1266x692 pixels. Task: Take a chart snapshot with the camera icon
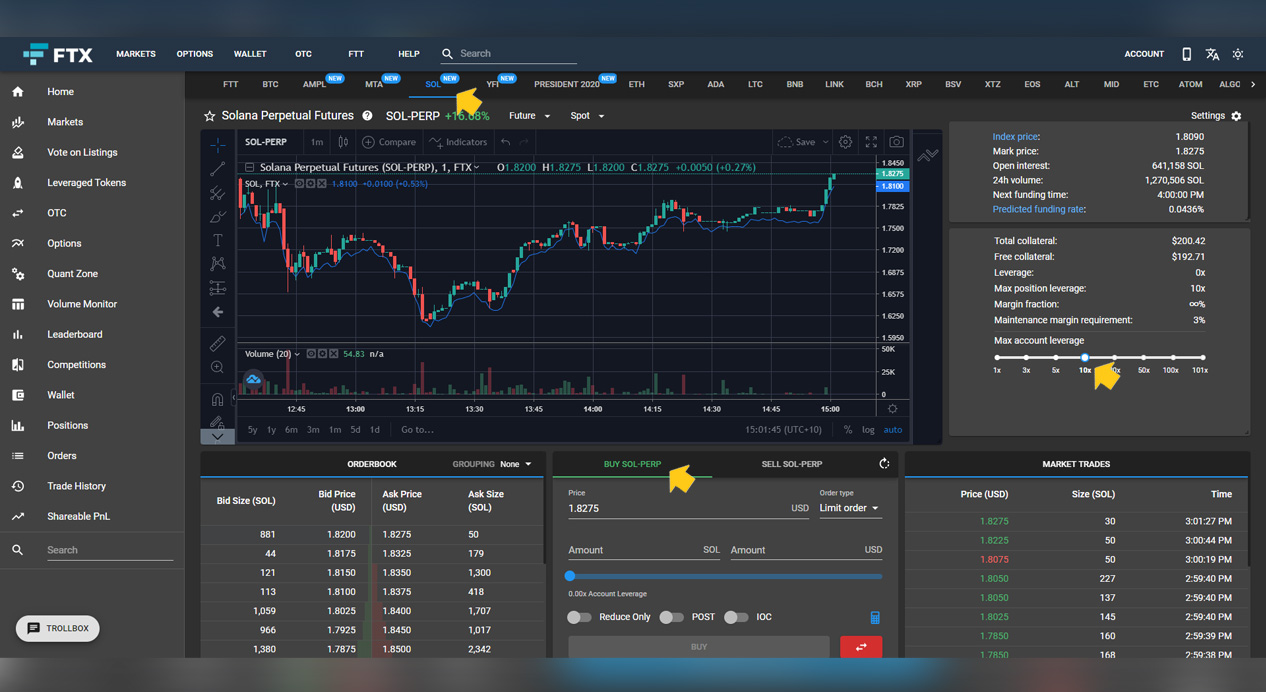897,142
